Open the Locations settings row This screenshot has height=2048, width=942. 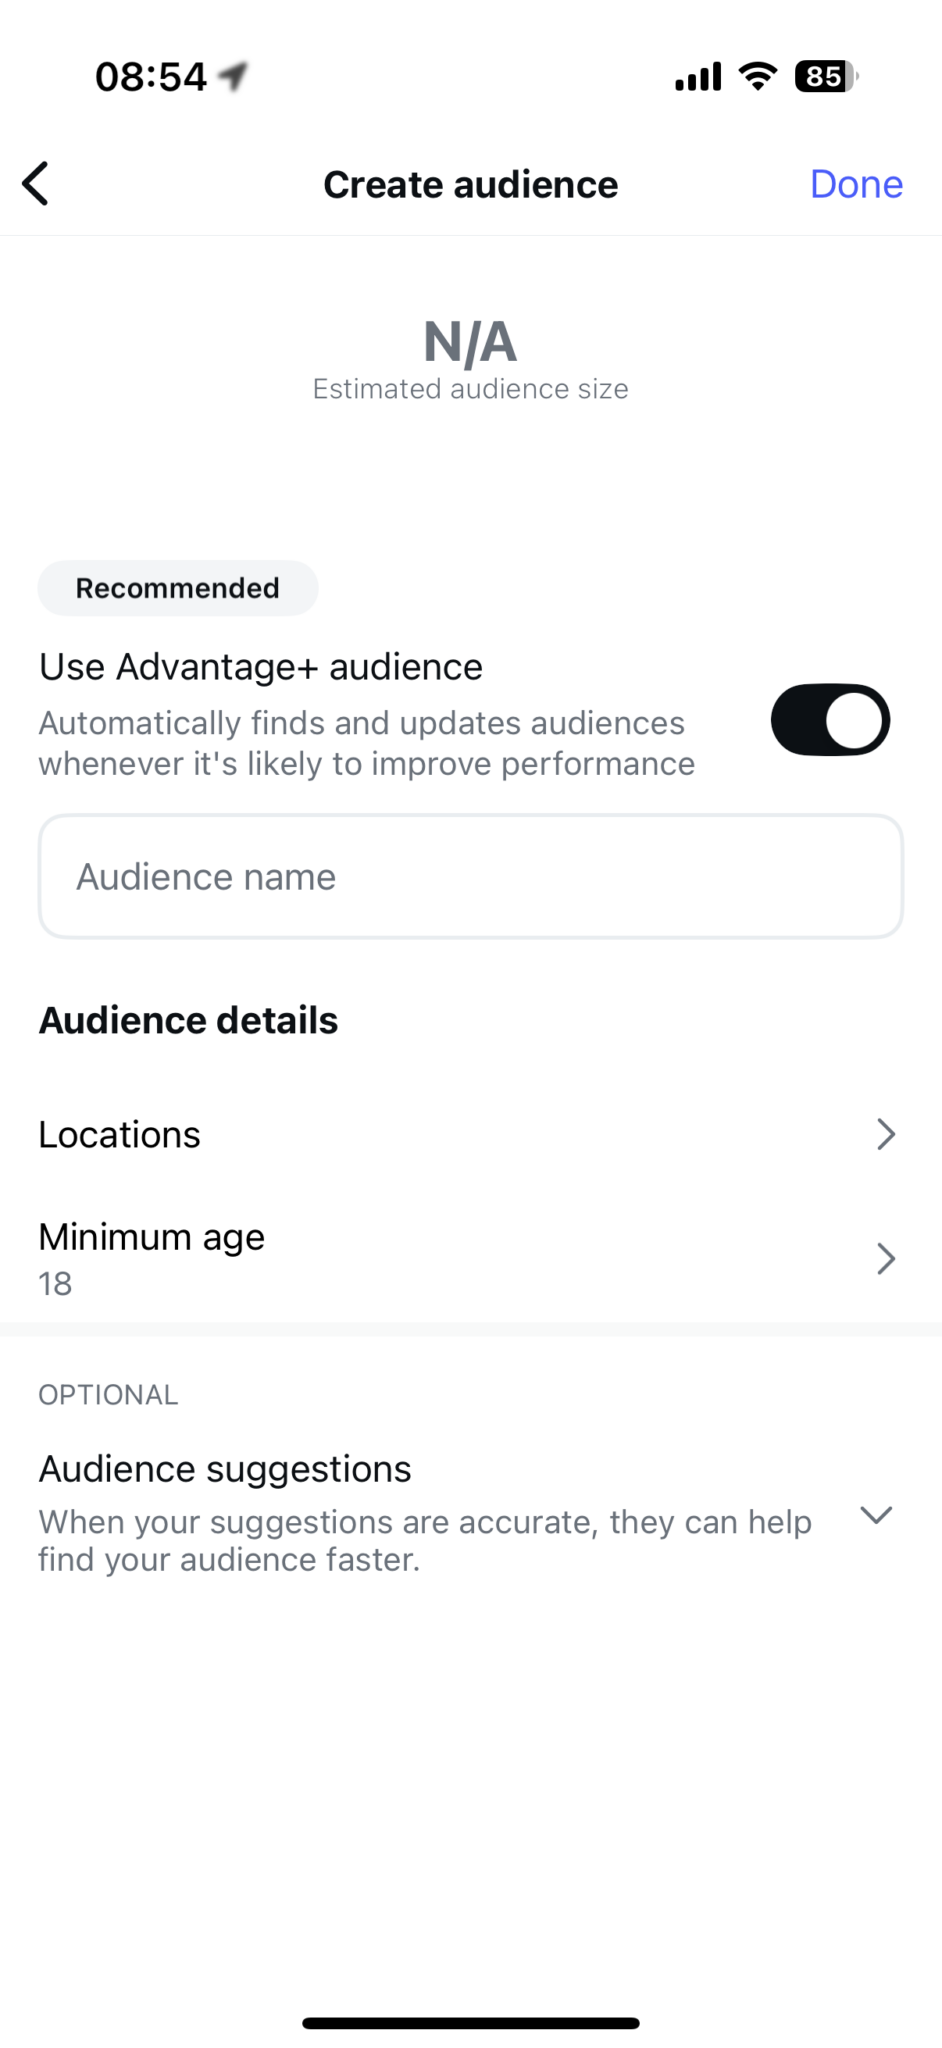pyautogui.click(x=120, y=1135)
